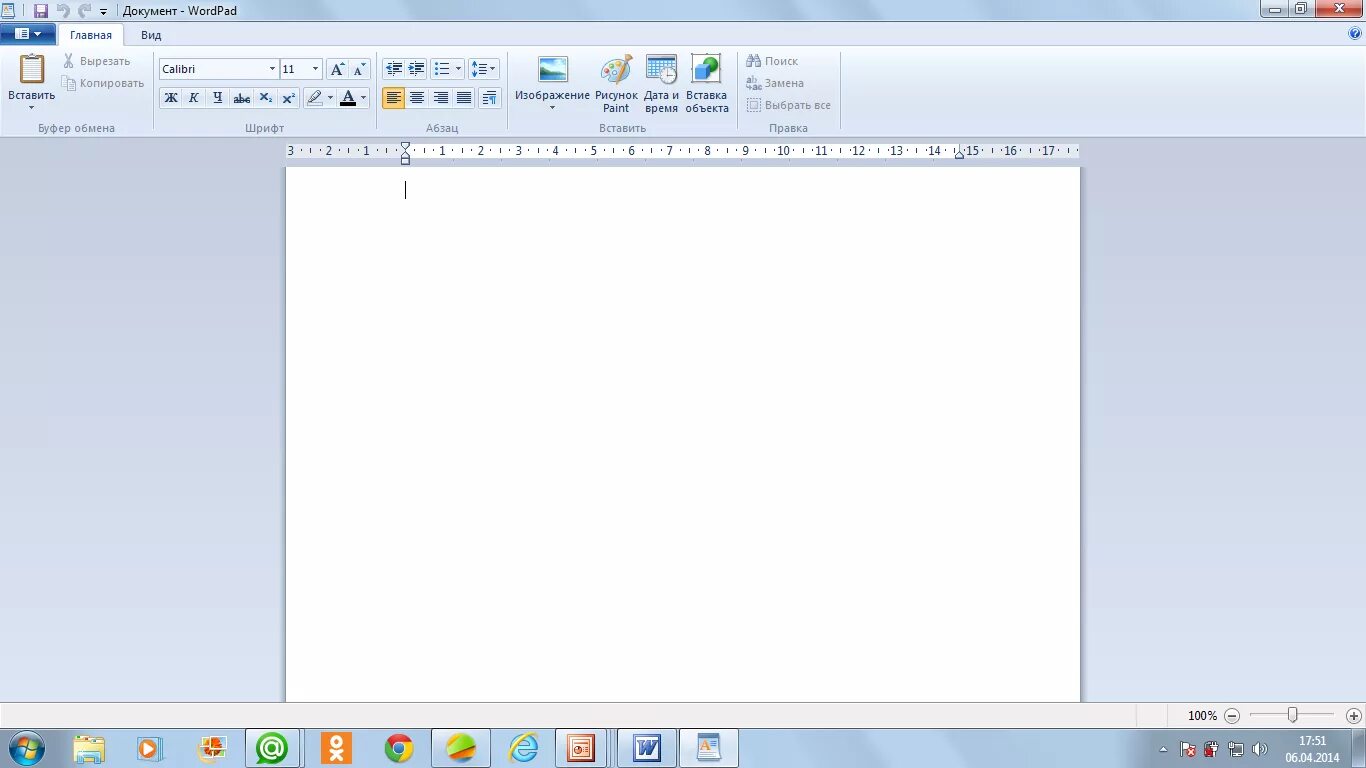The width and height of the screenshot is (1366, 768).
Task: Click the left indent marker on ruler
Action: coord(405,153)
